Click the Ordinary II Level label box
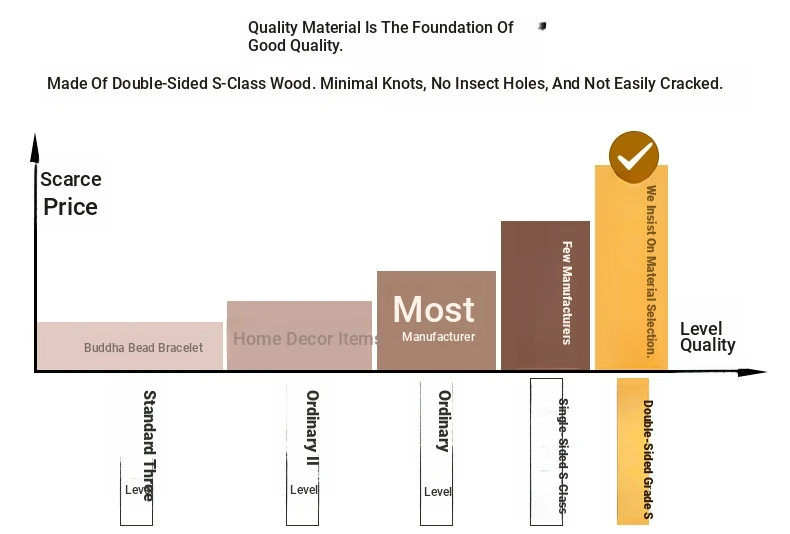The image size is (790, 534). click(302, 454)
